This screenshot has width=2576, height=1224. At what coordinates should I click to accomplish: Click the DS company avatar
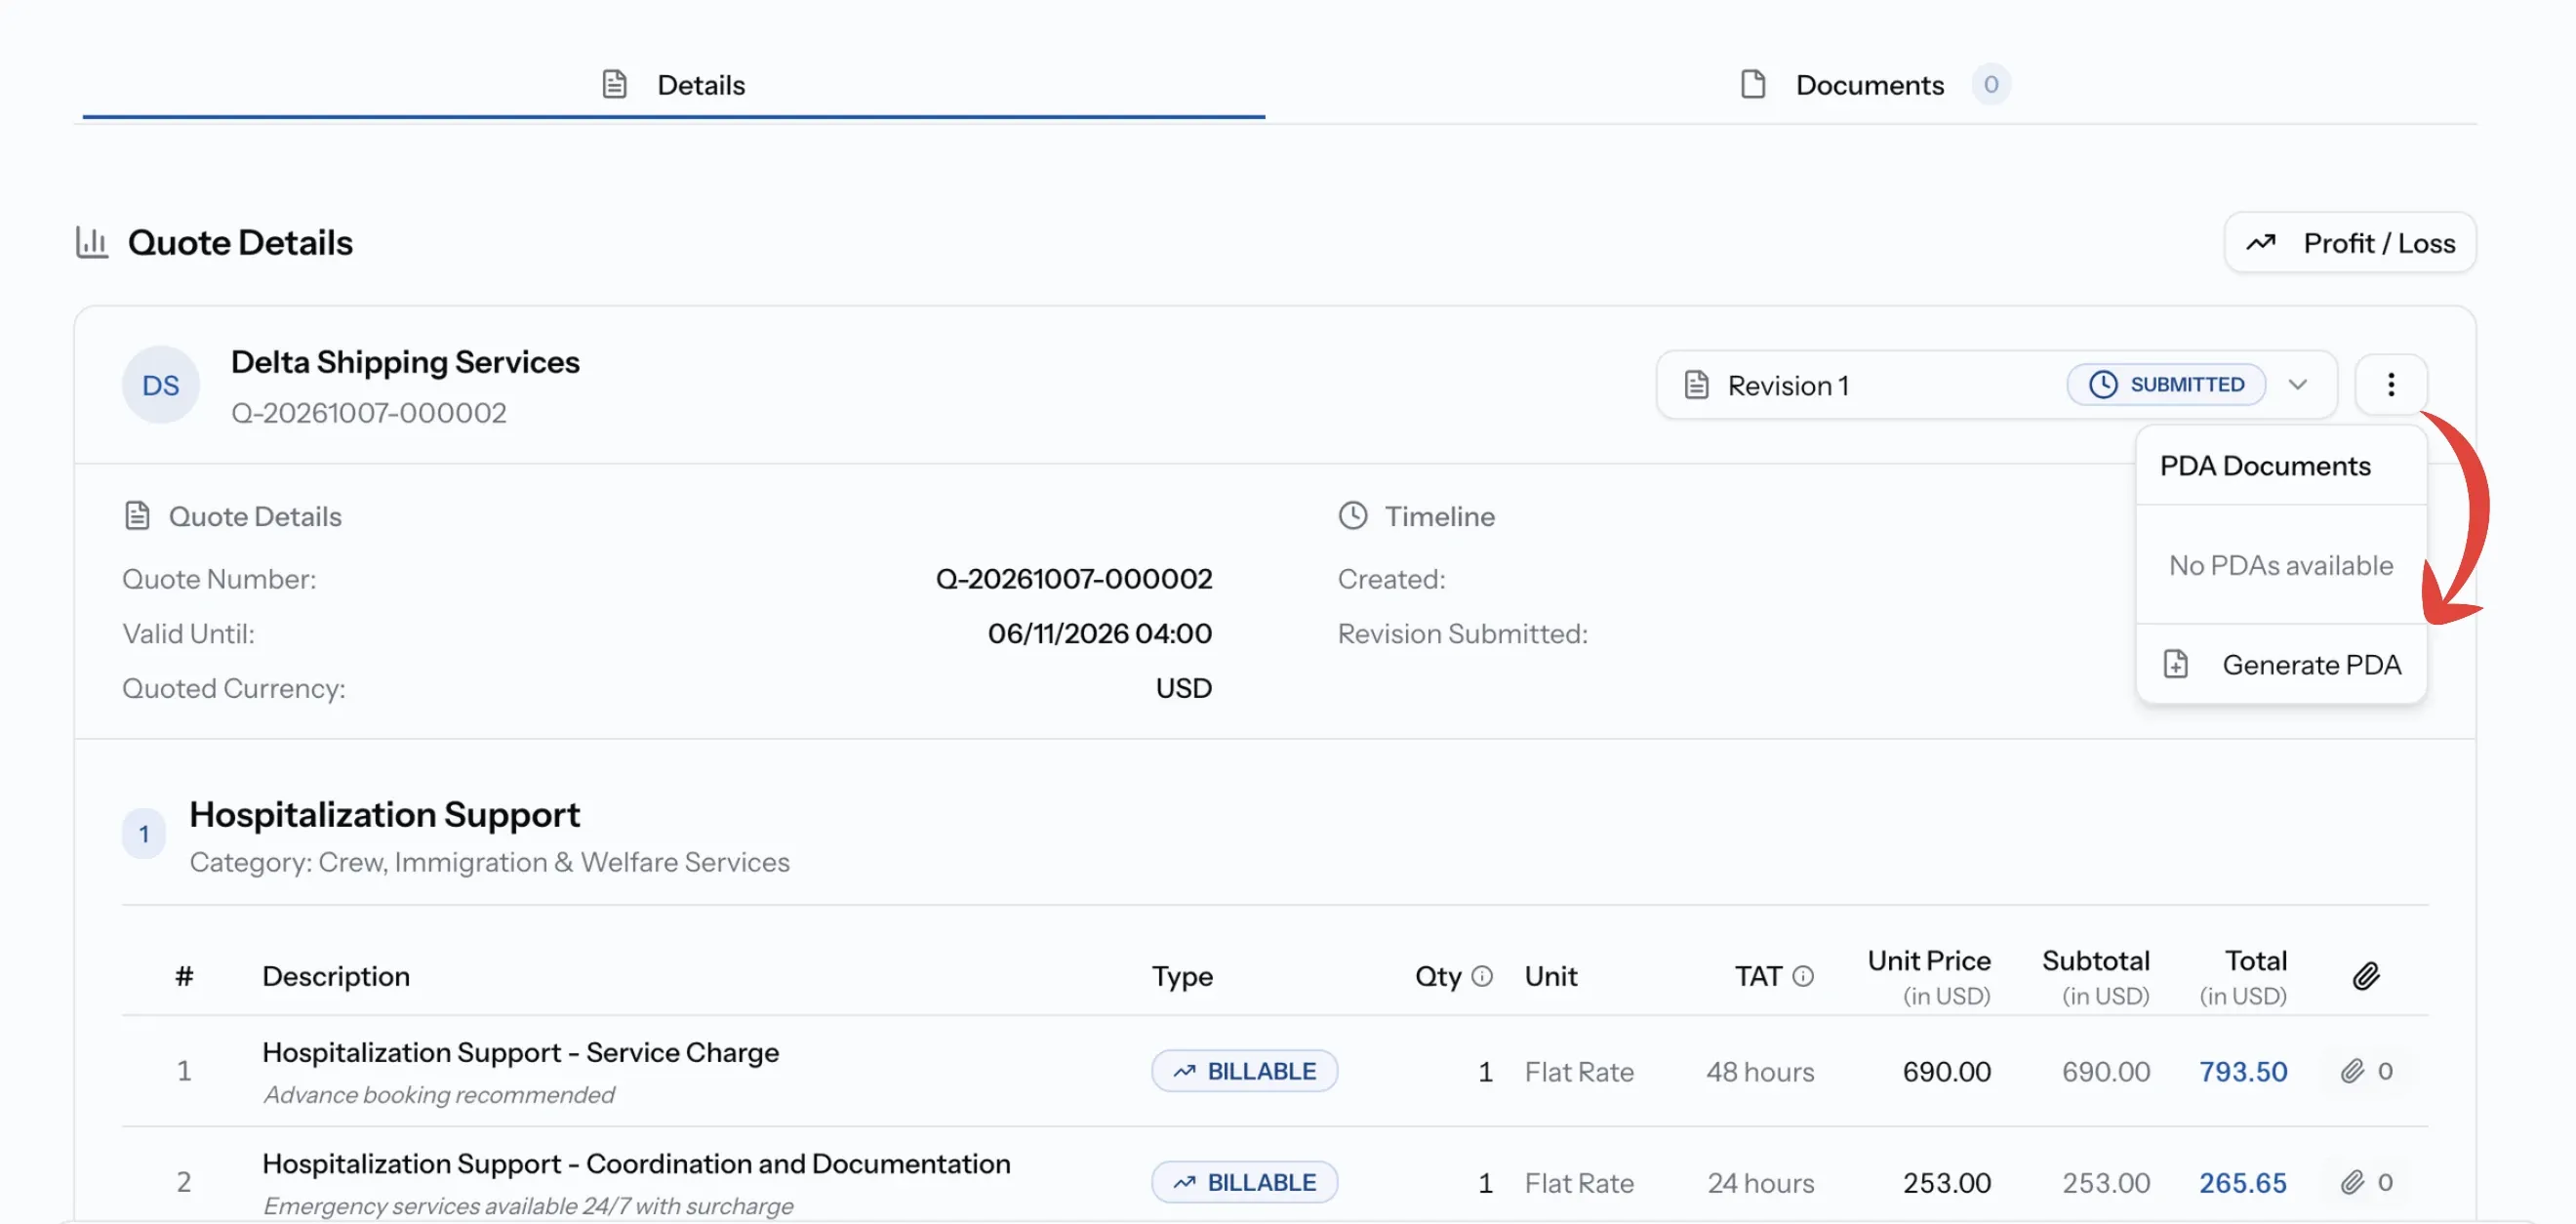coord(160,385)
